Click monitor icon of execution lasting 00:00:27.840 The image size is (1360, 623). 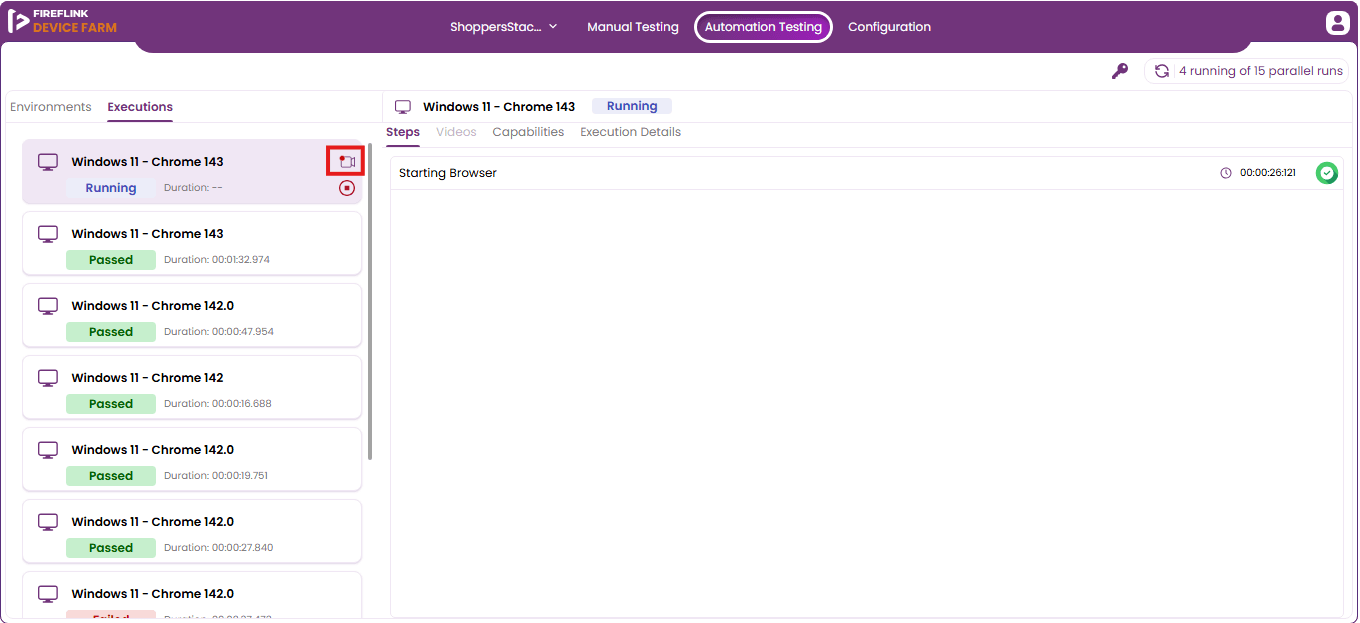48,522
